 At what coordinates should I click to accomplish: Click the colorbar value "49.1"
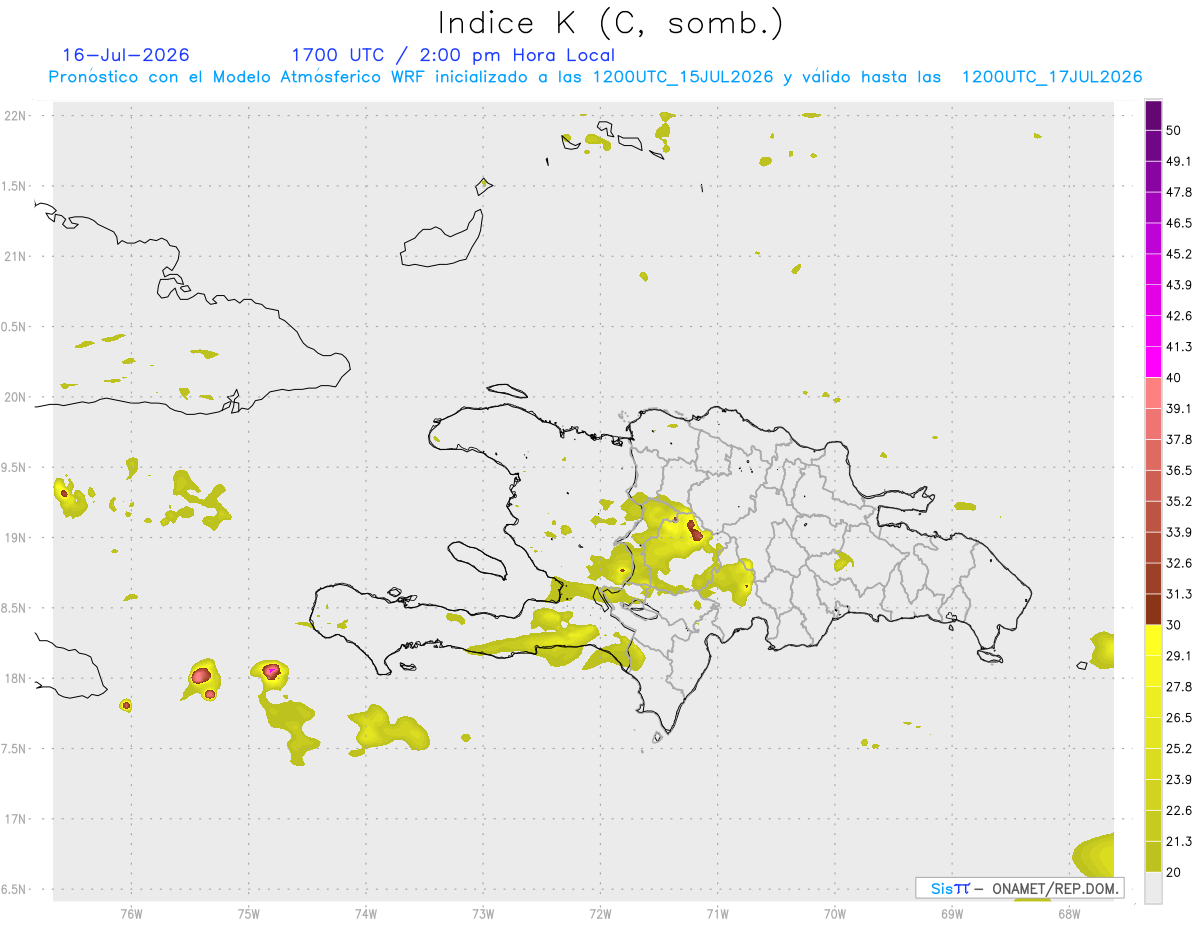click(1179, 161)
